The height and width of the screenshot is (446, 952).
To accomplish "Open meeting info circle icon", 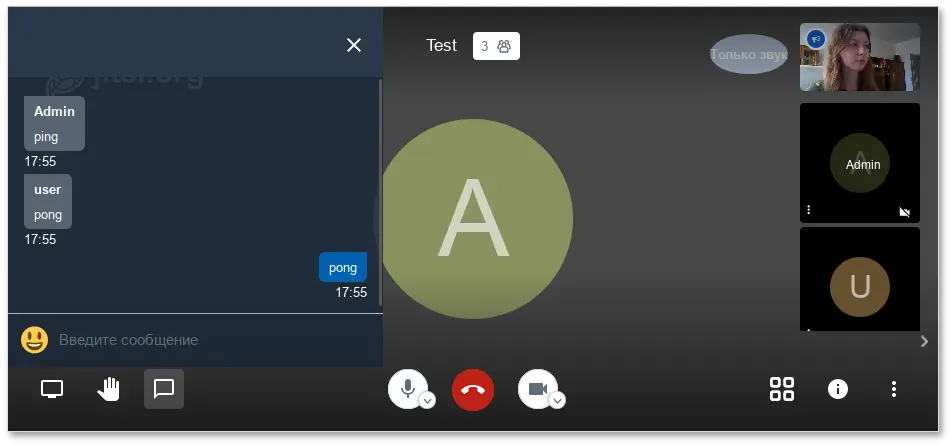I will pyautogui.click(x=838, y=389).
